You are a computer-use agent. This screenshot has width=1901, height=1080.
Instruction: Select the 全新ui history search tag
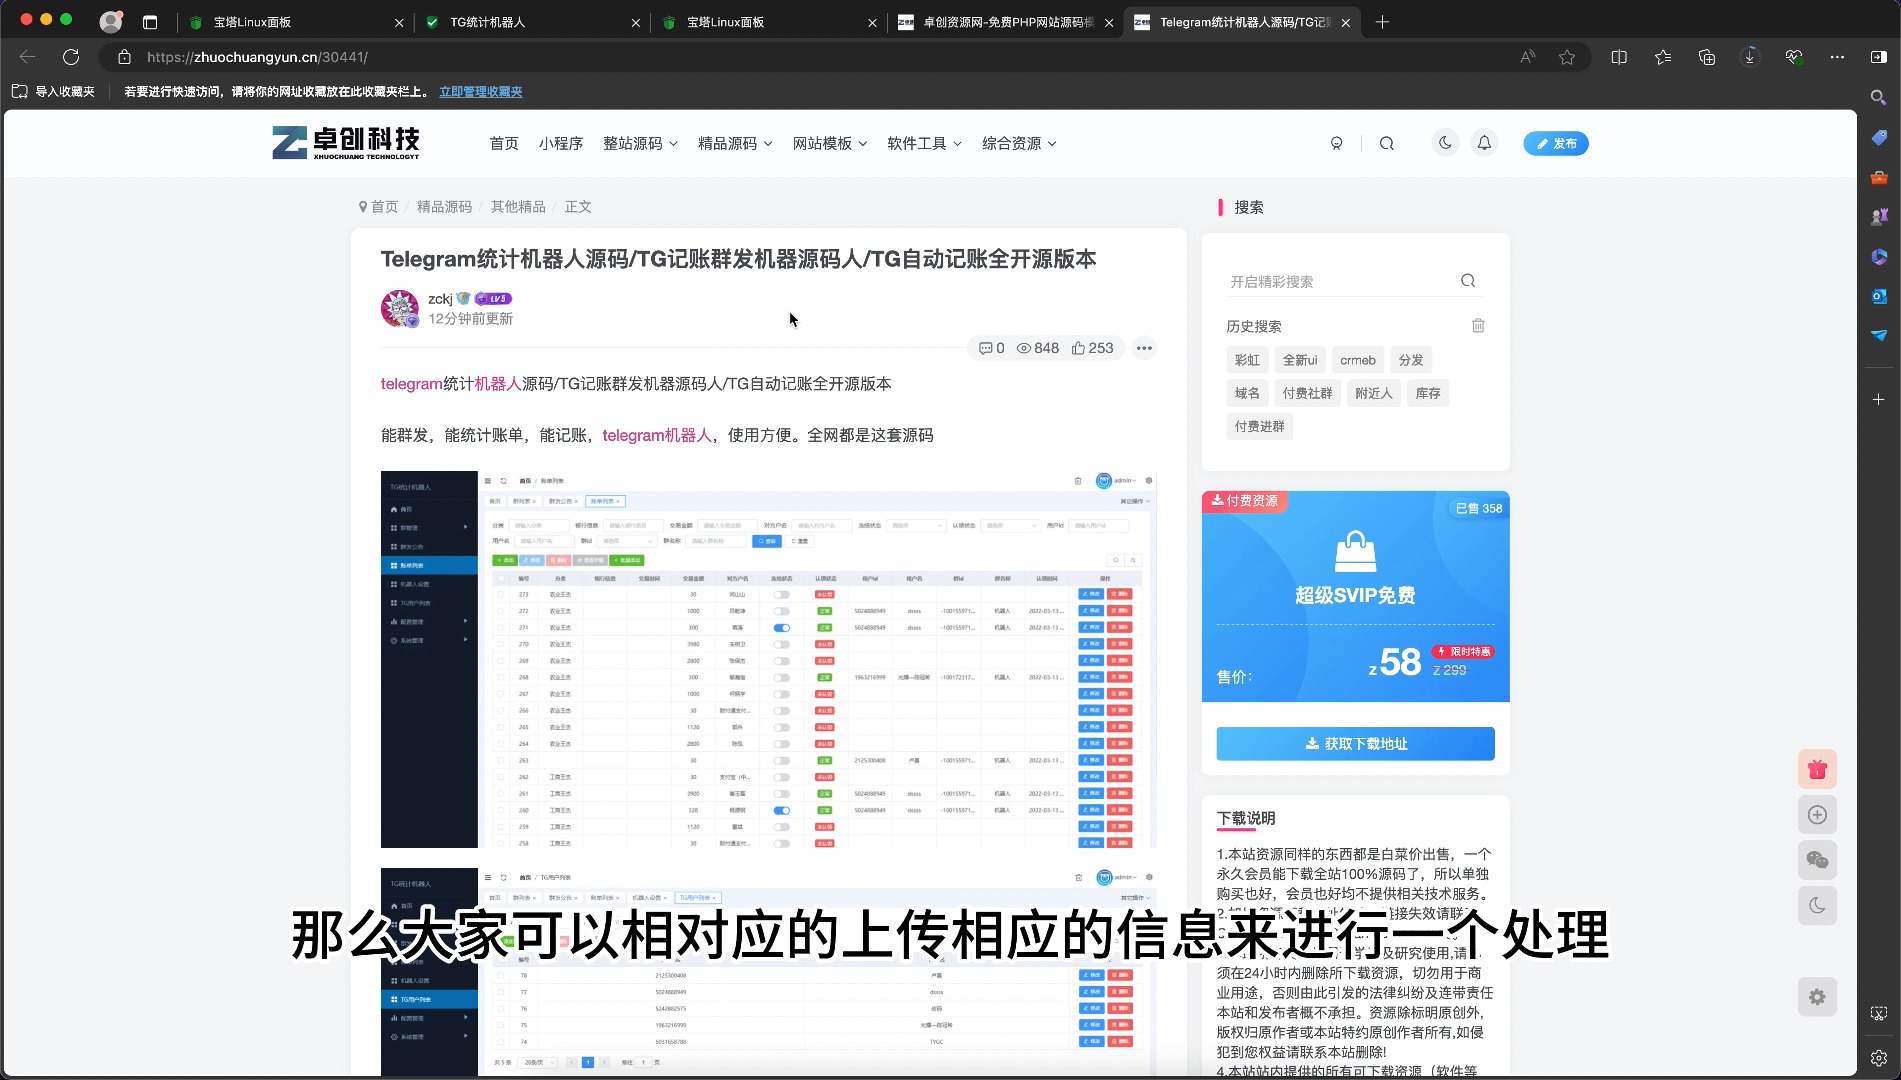pos(1300,360)
